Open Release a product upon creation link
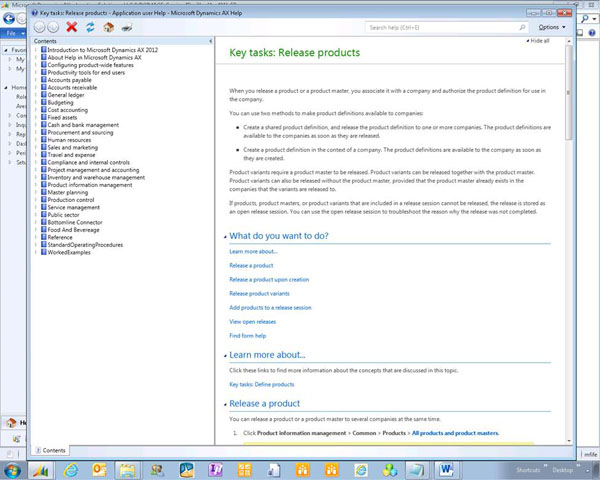The image size is (600, 480). click(x=269, y=279)
